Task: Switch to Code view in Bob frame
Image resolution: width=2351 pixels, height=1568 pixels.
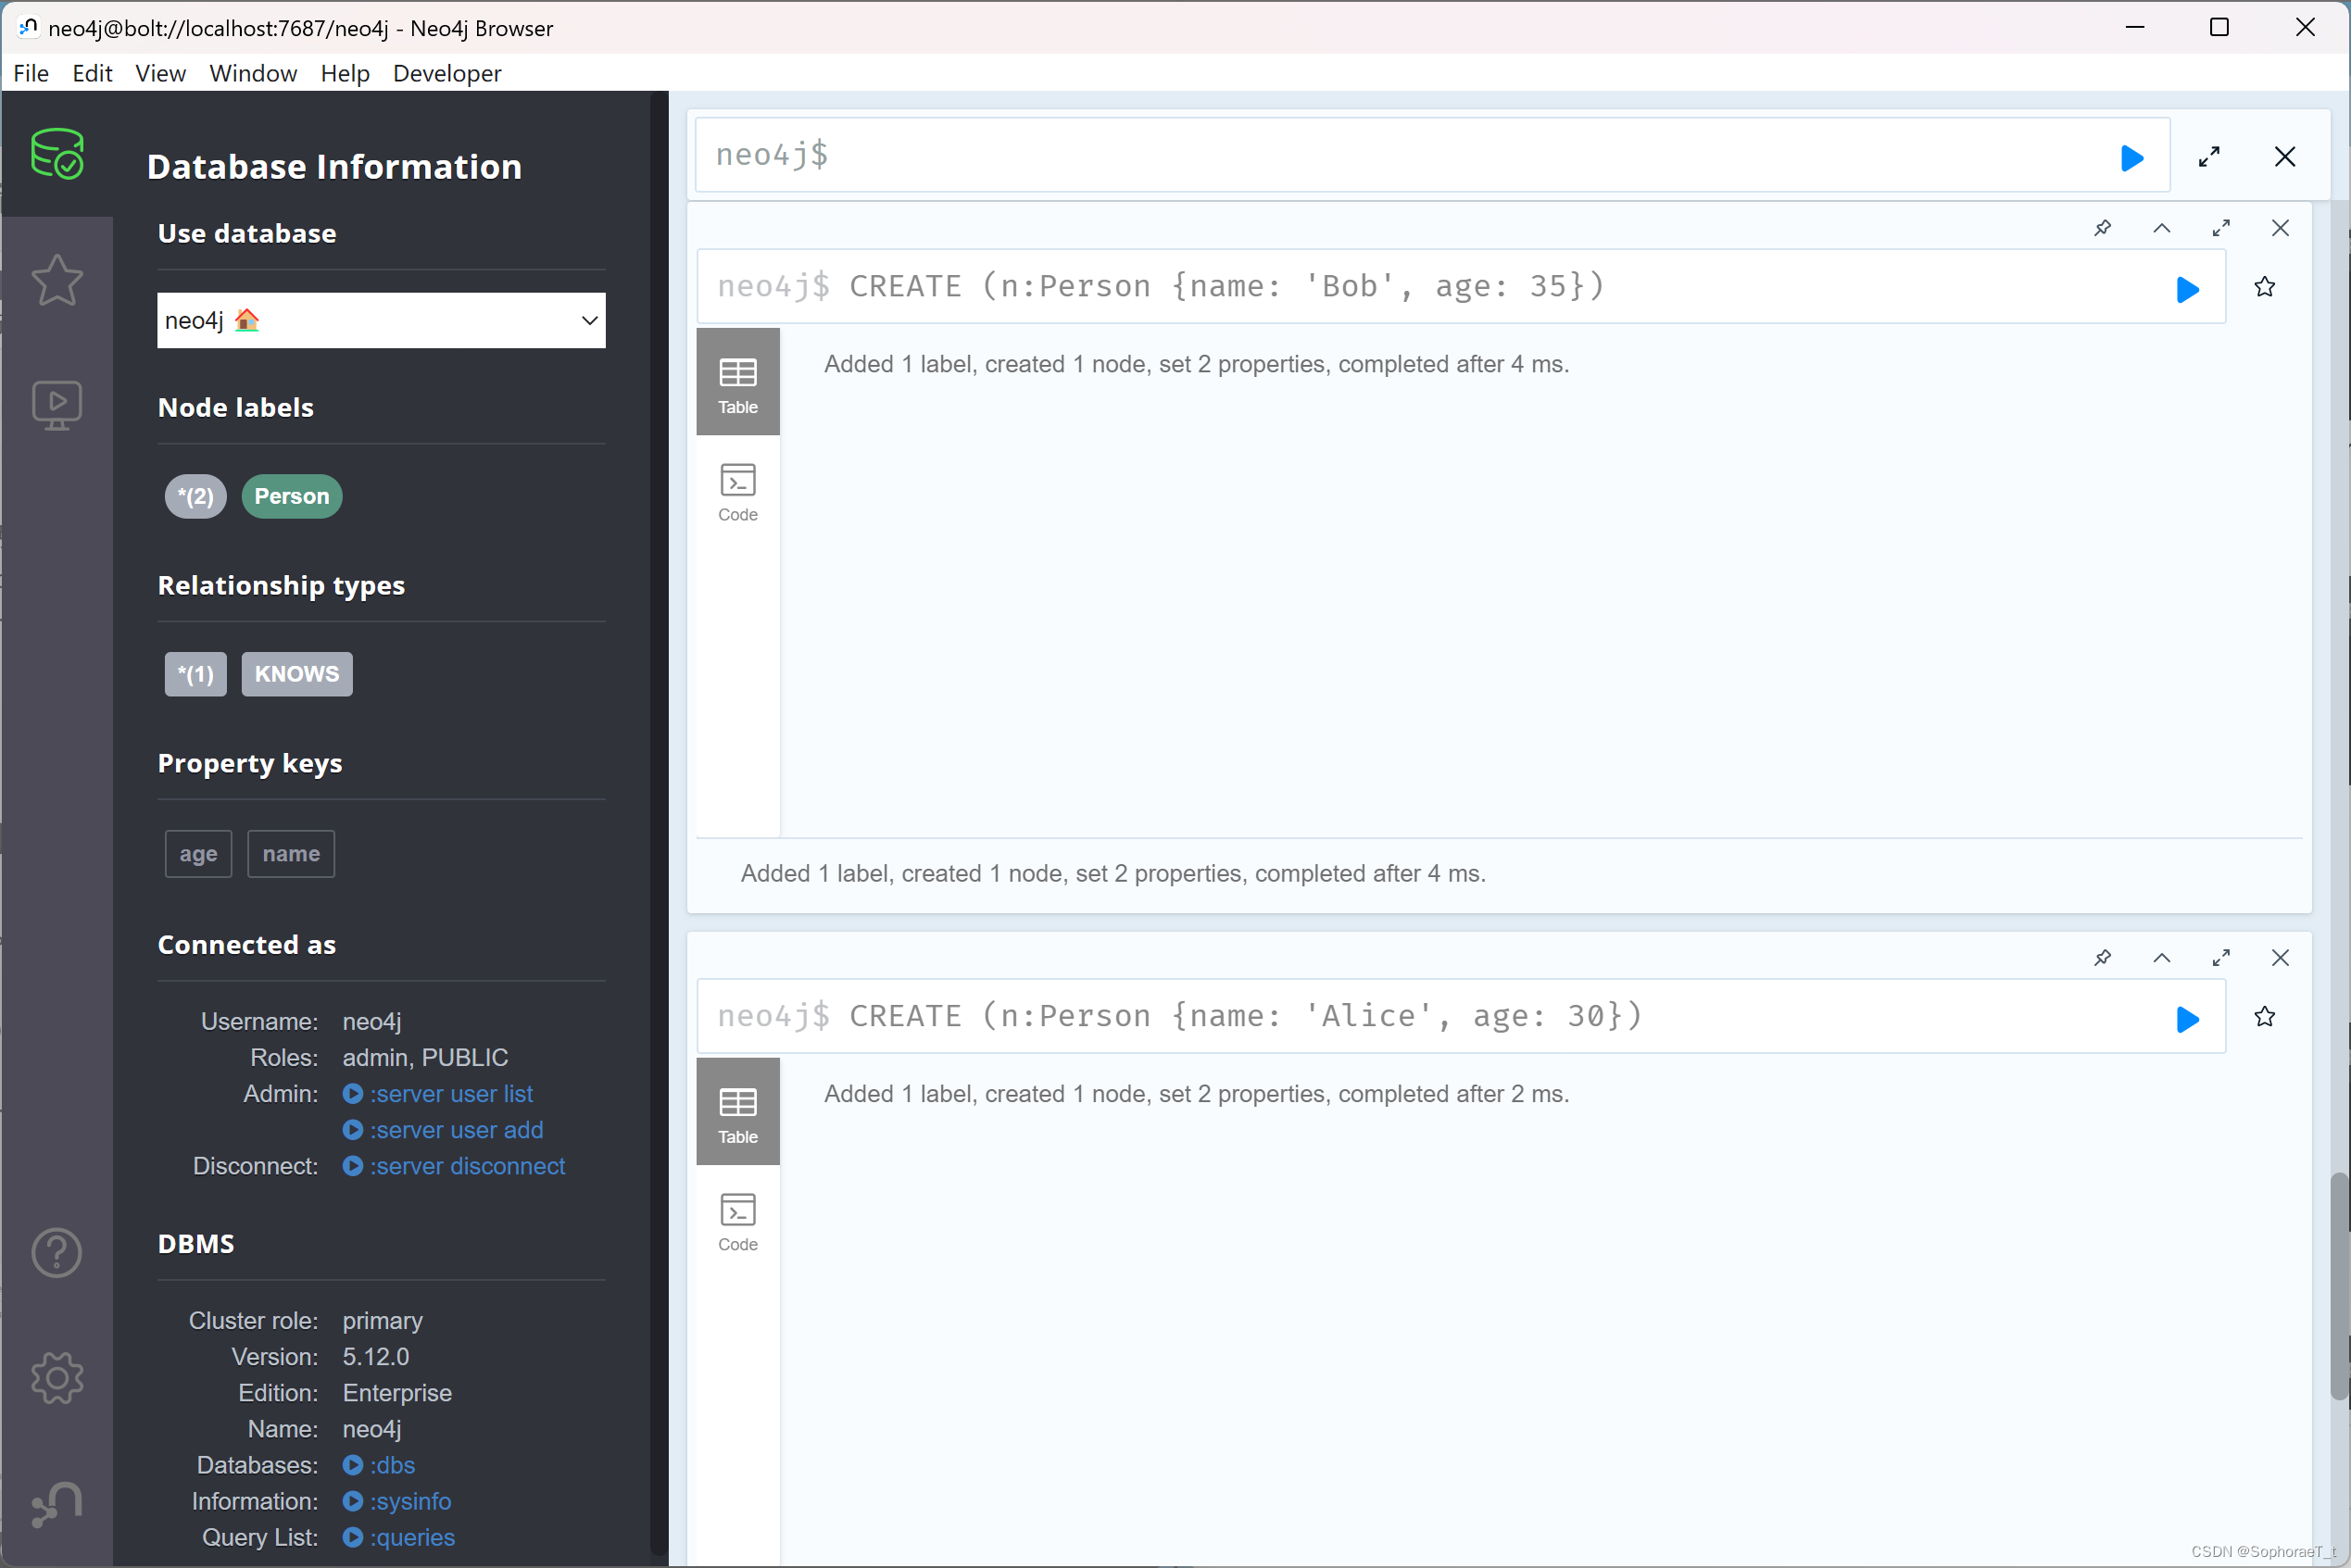Action: click(737, 491)
